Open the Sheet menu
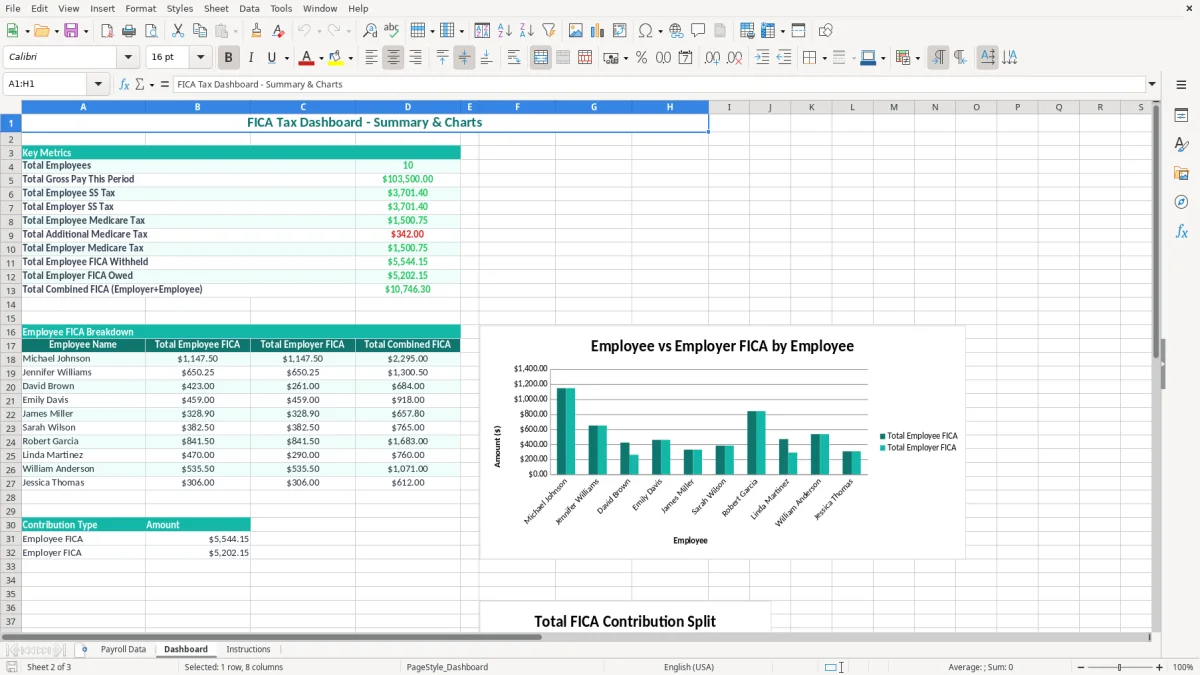 pyautogui.click(x=216, y=8)
